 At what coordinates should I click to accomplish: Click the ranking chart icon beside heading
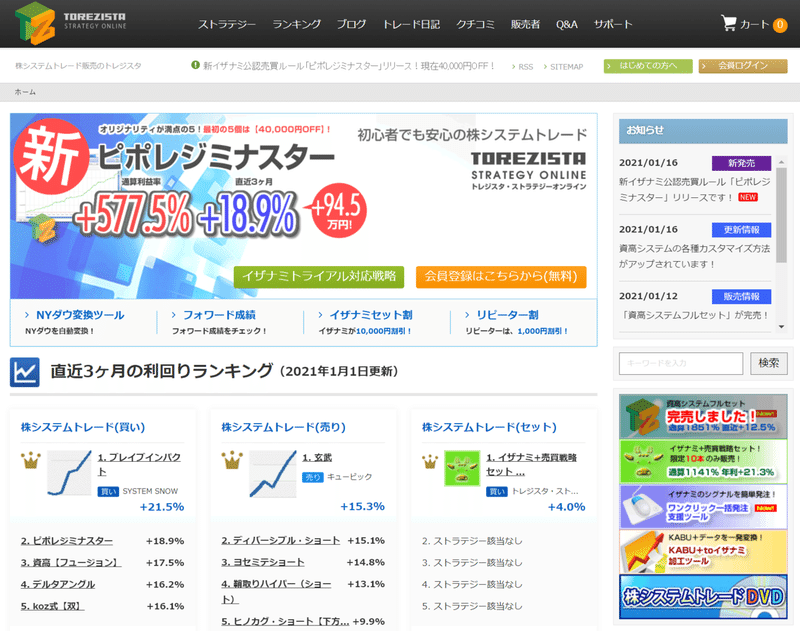(24, 372)
